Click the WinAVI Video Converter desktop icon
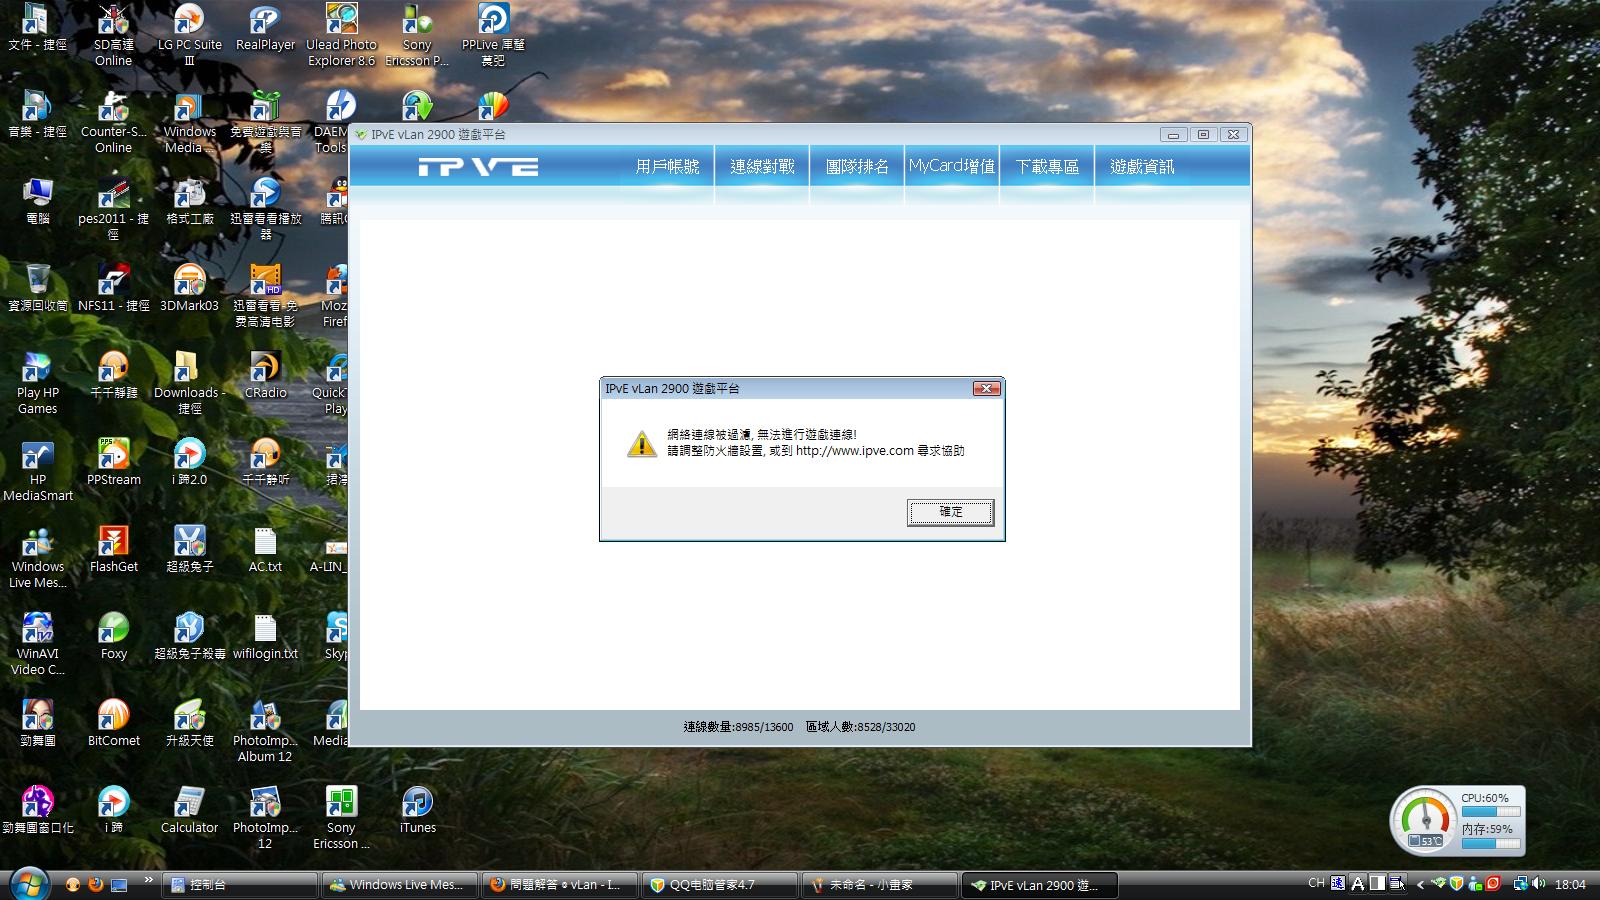The image size is (1600, 900). (x=37, y=644)
